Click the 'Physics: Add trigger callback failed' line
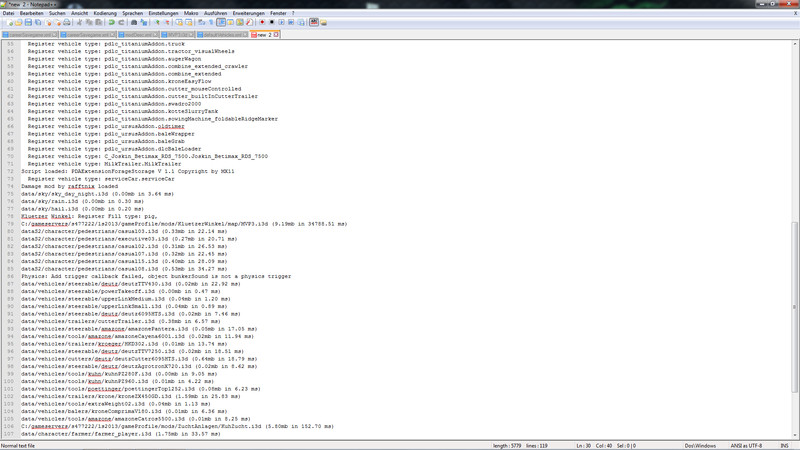Image resolution: width=800 pixels, height=450 pixels. pos(156,277)
